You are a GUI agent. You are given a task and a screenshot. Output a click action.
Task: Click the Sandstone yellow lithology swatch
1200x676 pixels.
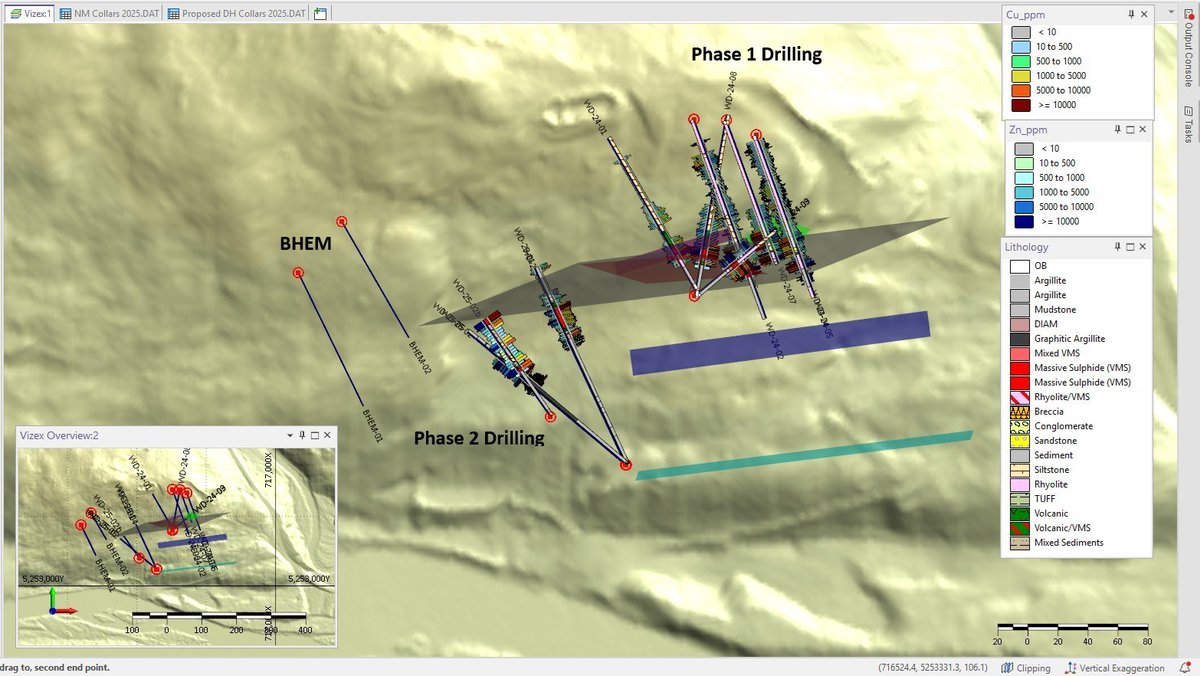(x=1018, y=440)
